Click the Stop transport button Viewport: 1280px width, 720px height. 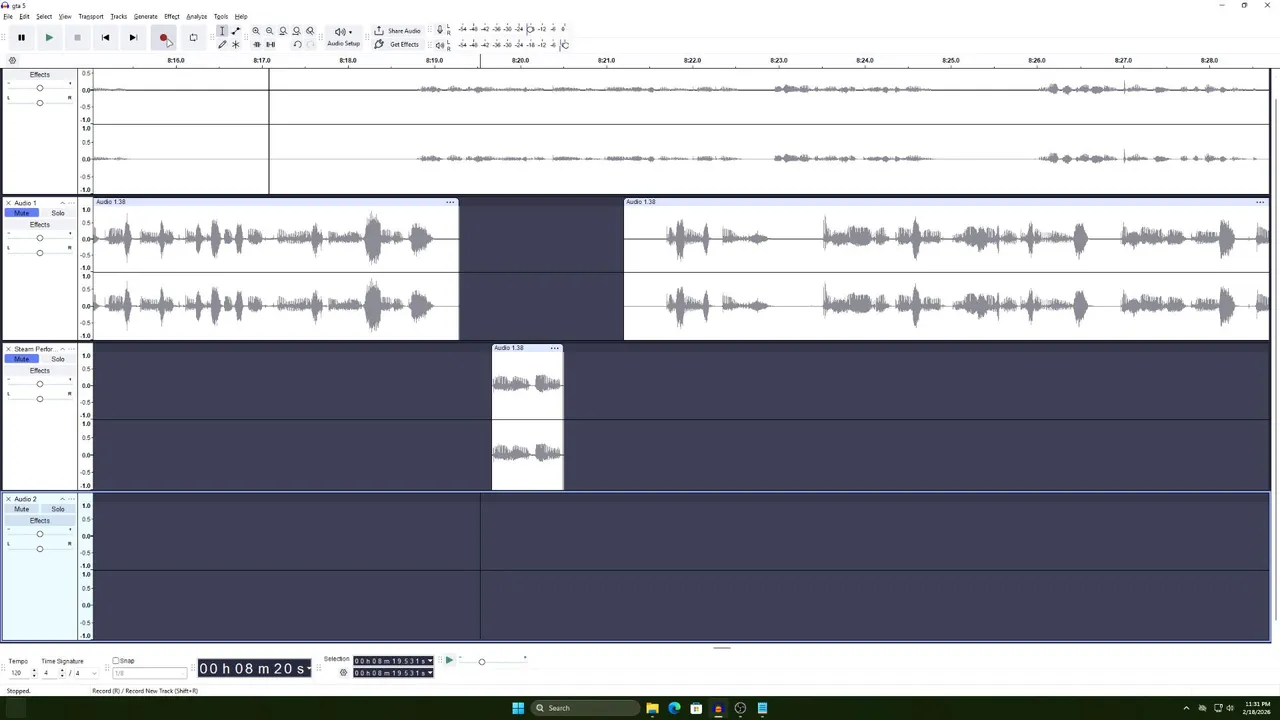point(77,38)
